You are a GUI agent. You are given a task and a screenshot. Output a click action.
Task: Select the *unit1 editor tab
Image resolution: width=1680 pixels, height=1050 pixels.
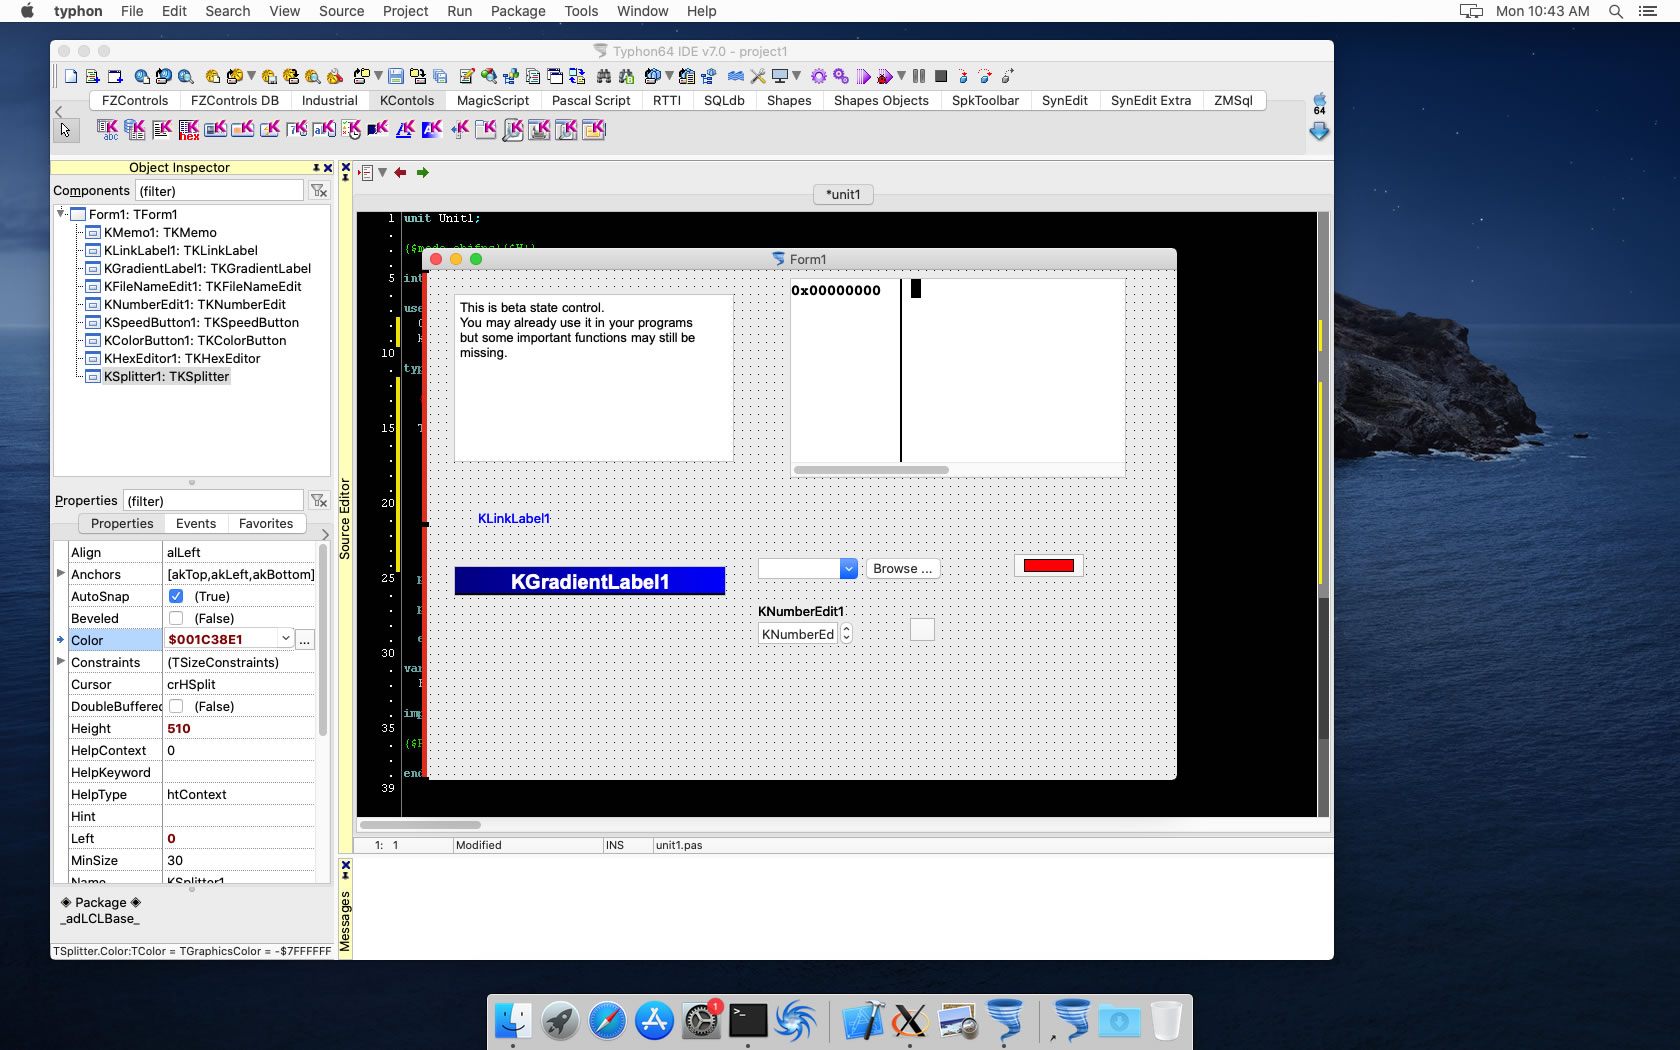coord(843,194)
